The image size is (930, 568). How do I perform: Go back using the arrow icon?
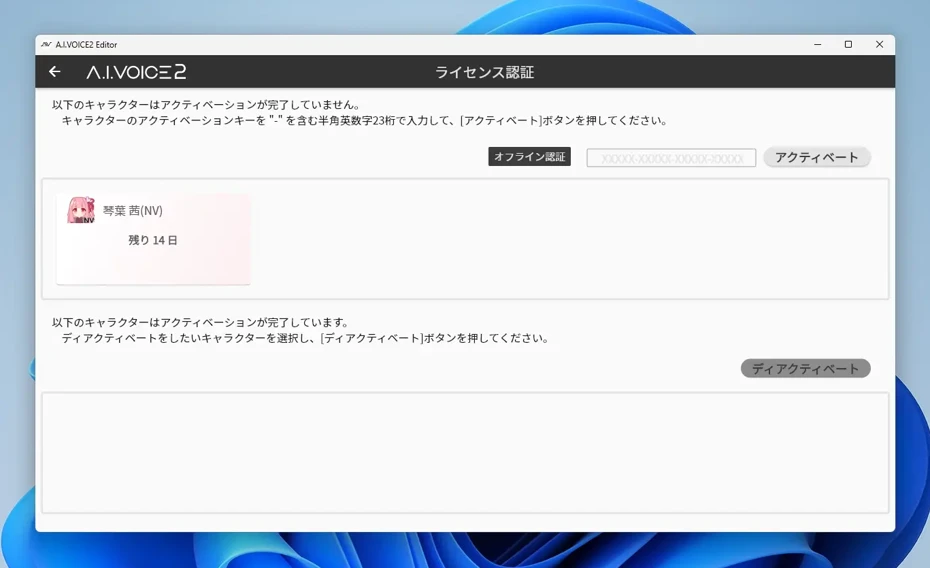tap(55, 72)
